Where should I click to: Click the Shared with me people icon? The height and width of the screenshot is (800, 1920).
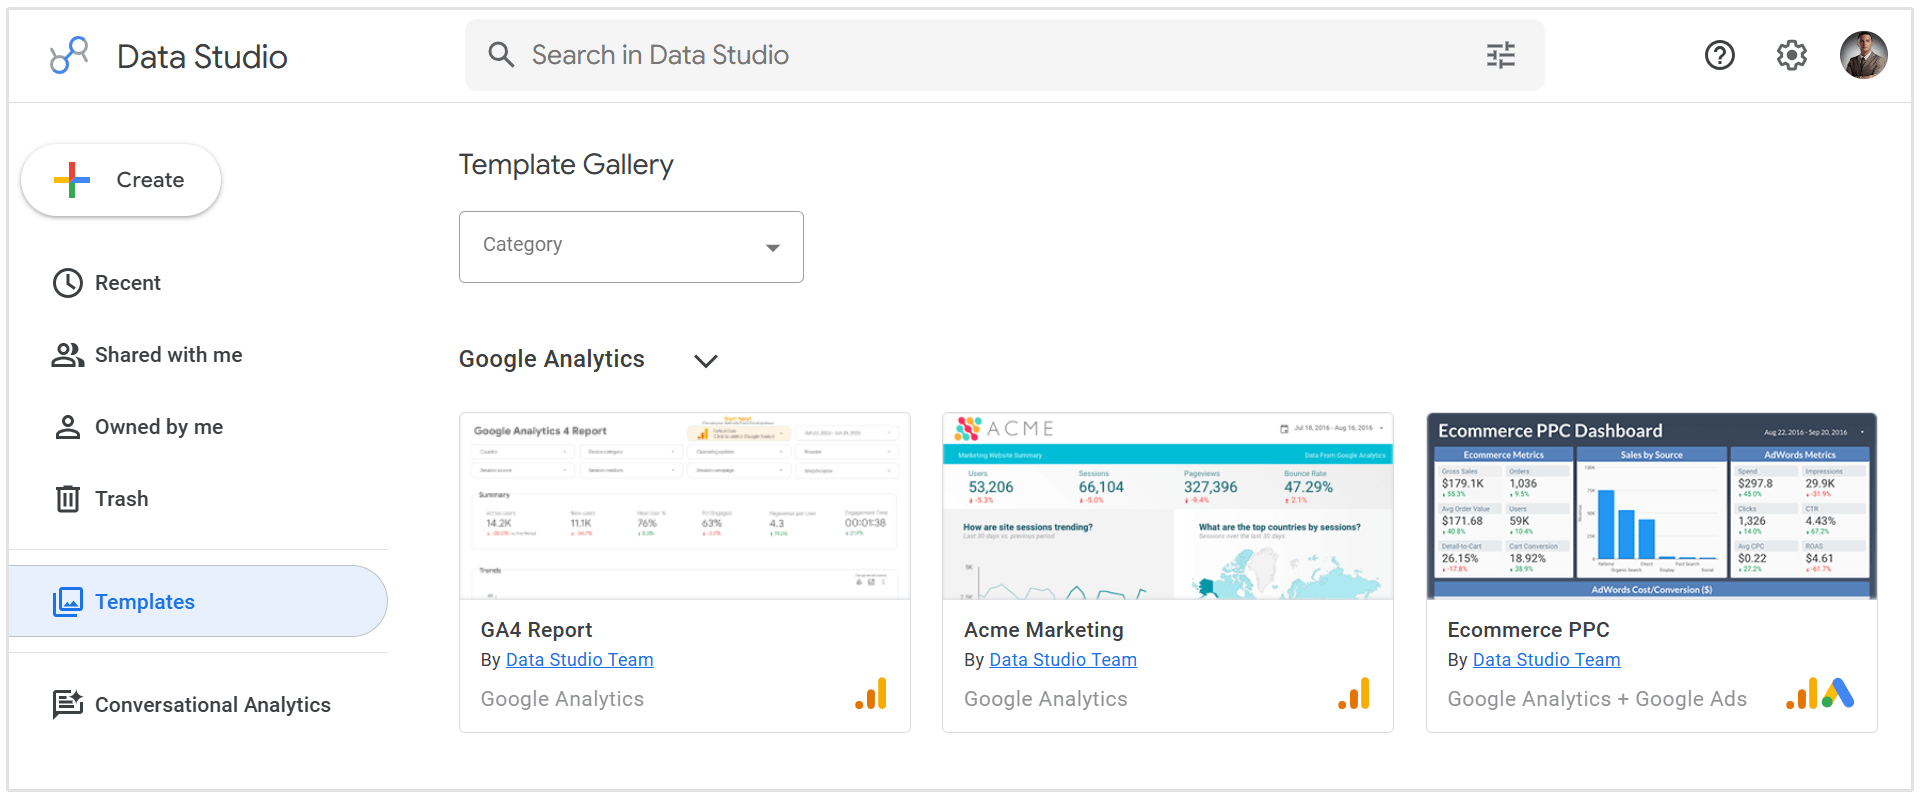pos(68,355)
